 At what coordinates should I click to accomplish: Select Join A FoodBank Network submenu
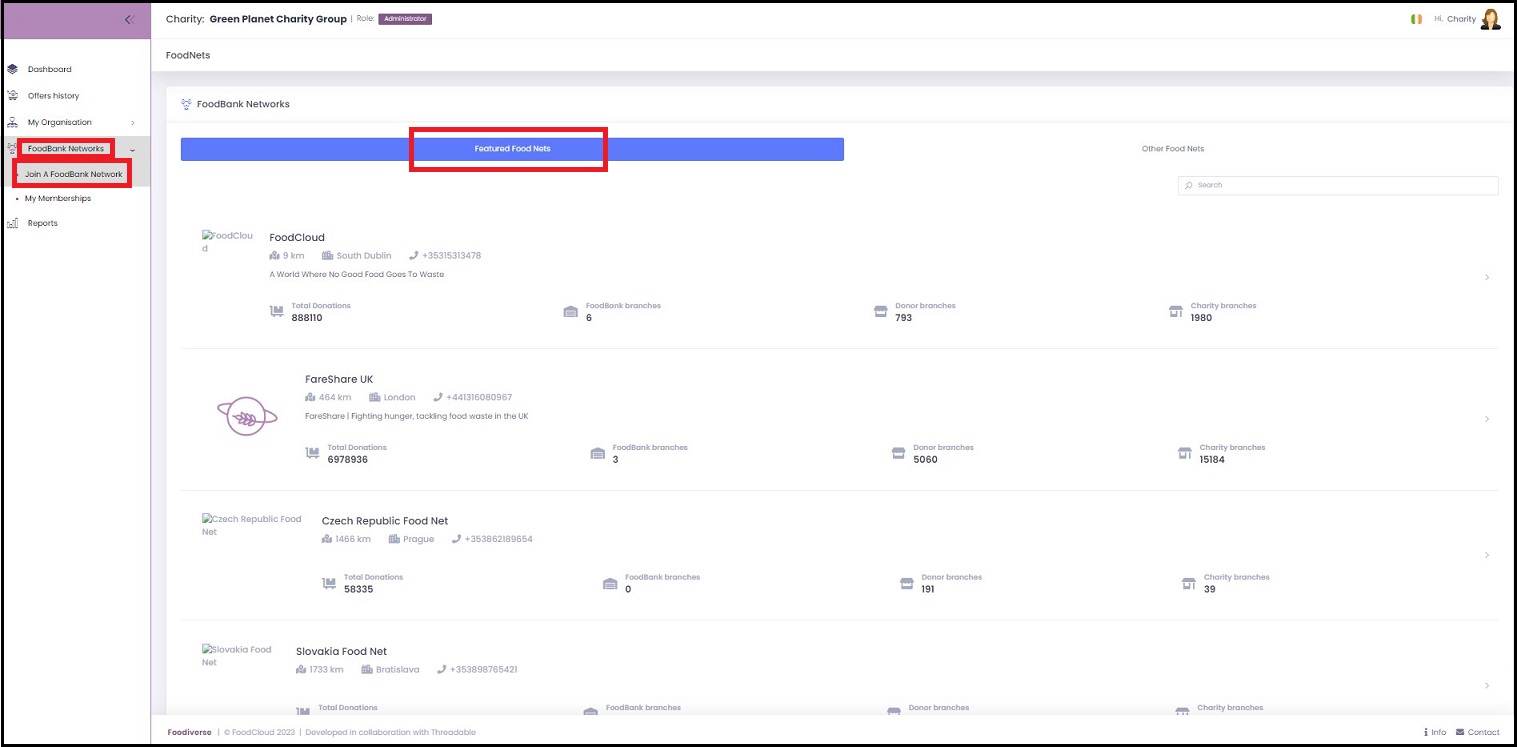(74, 174)
